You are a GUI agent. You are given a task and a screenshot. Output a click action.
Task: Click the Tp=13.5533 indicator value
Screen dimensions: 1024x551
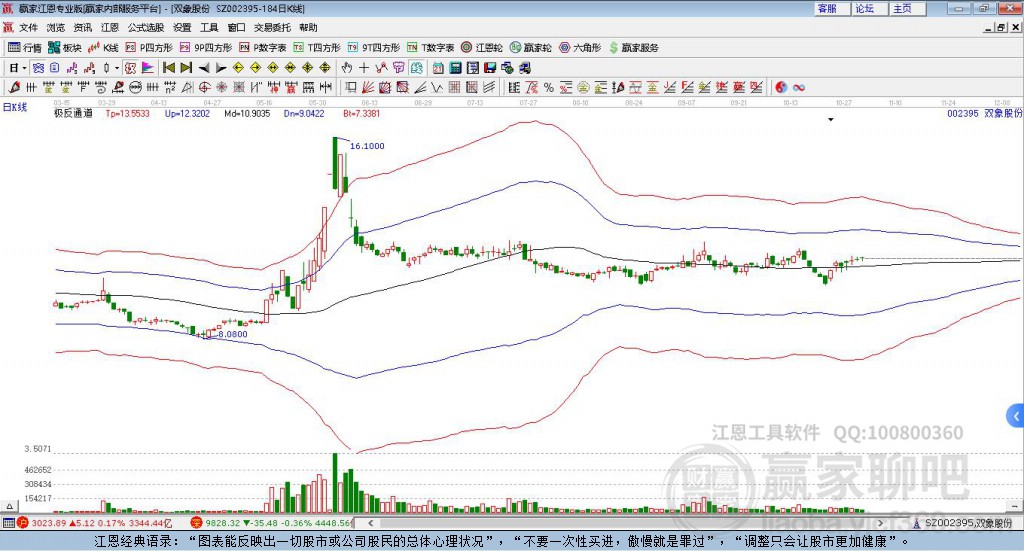[127, 113]
